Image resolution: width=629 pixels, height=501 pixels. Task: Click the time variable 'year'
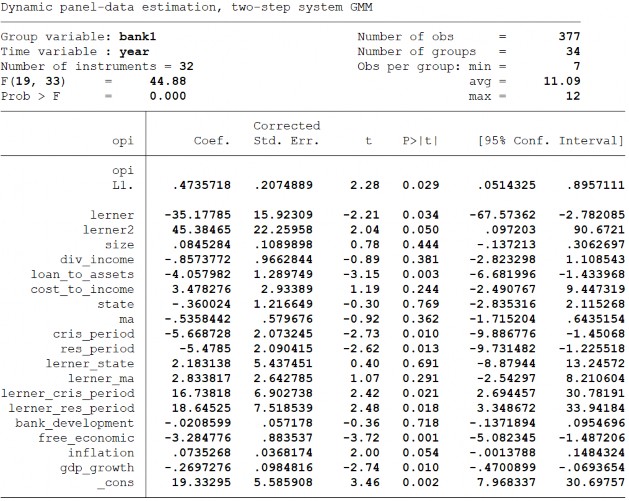pyautogui.click(x=134, y=51)
